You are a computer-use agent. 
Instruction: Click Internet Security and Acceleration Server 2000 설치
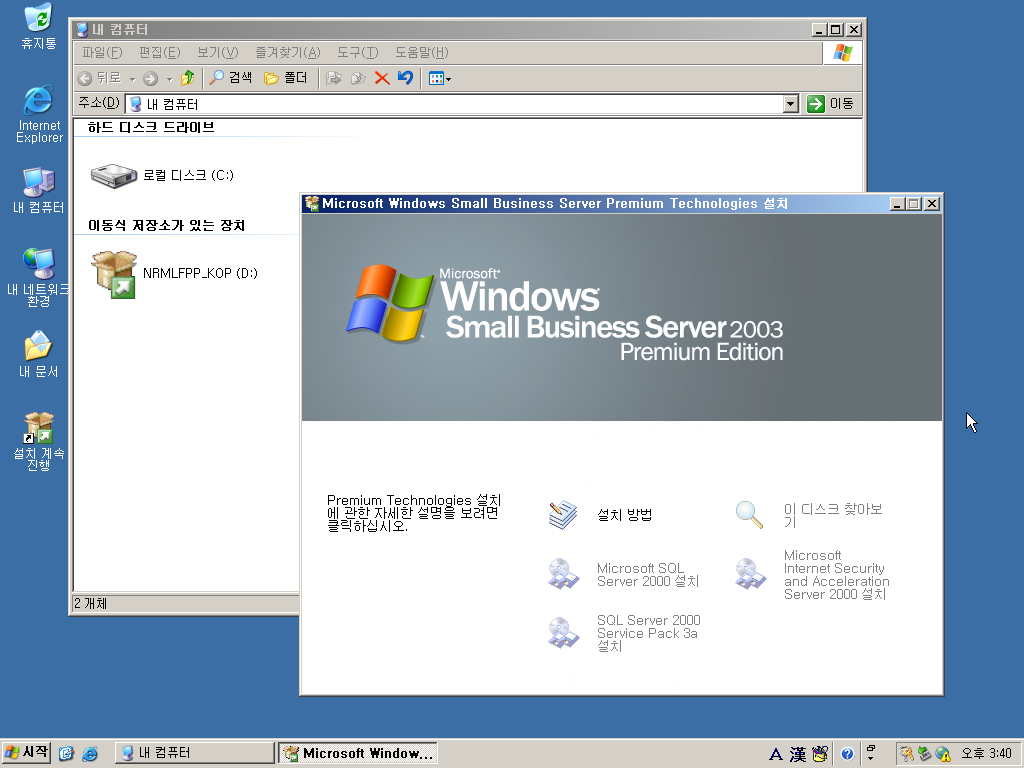coord(836,575)
